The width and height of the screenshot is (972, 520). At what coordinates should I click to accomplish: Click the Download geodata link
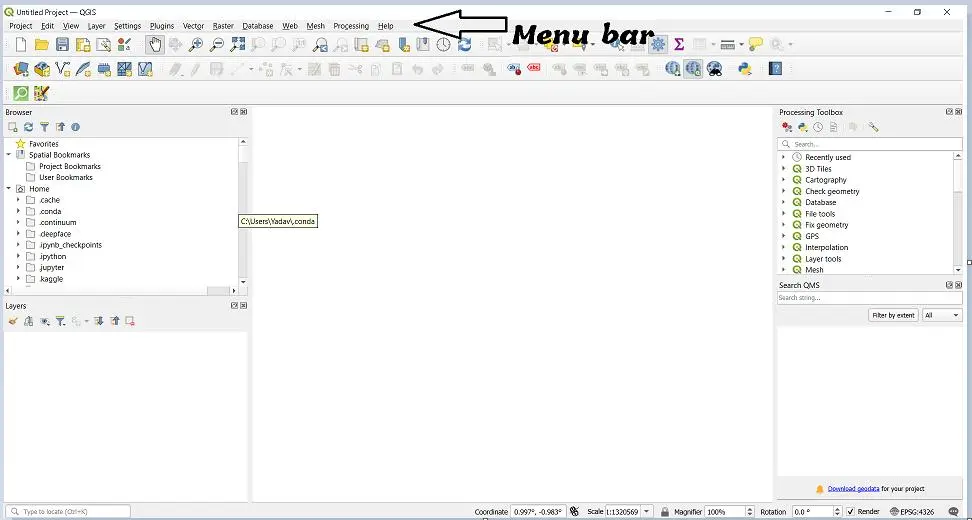[x=853, y=489]
